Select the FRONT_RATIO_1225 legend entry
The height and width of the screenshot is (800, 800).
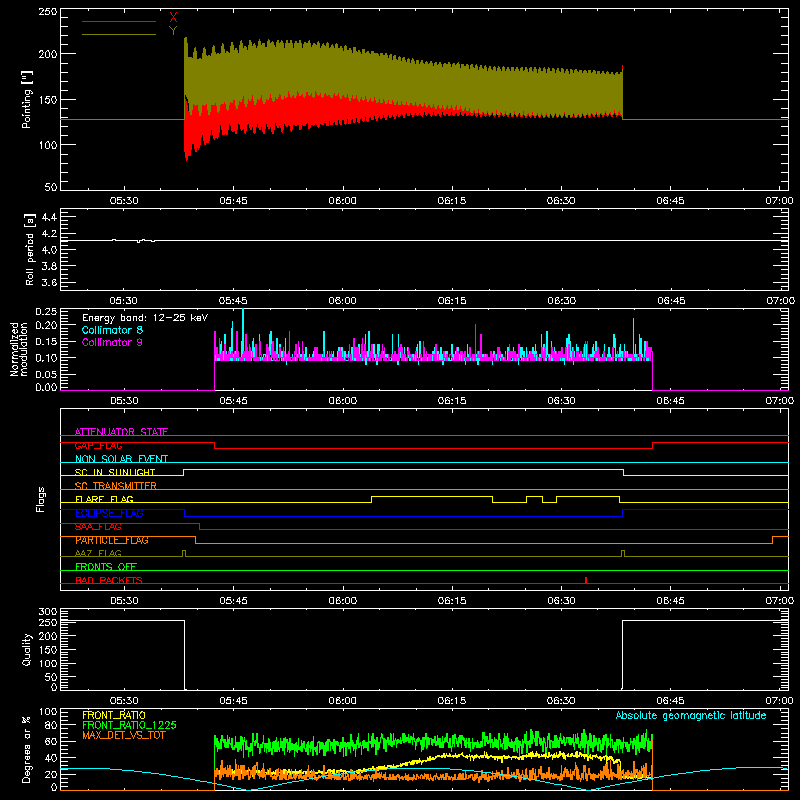pos(130,725)
